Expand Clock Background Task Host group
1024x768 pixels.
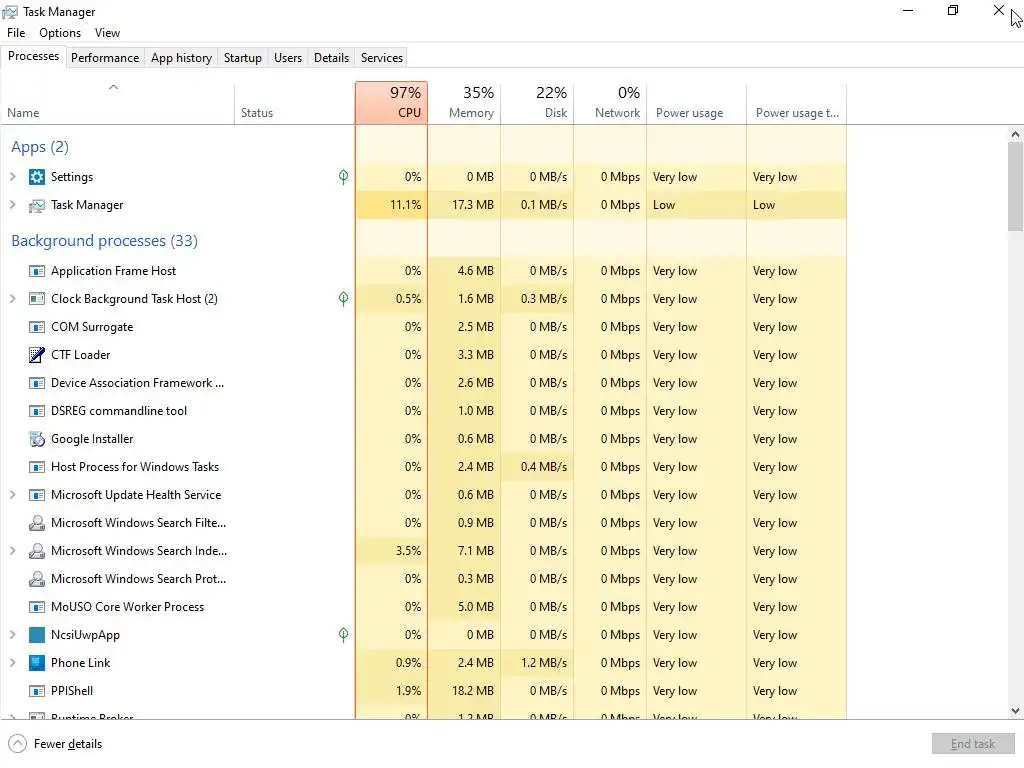tap(12, 299)
